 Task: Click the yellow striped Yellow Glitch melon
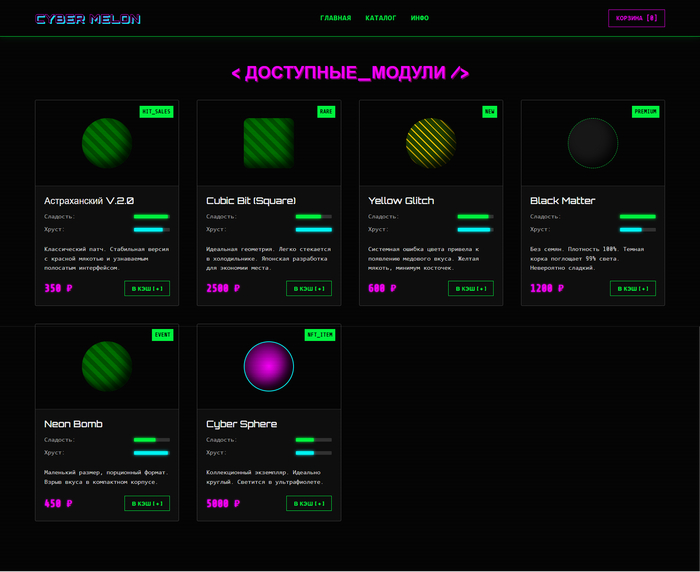pyautogui.click(x=431, y=143)
